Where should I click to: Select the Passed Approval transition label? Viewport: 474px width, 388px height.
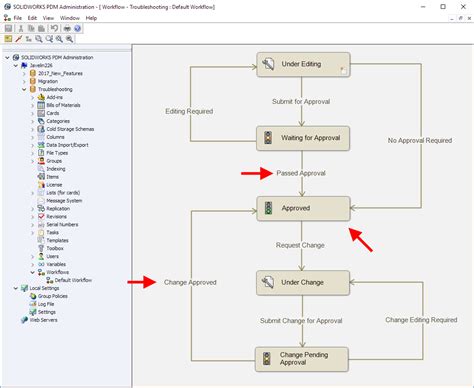coord(301,173)
